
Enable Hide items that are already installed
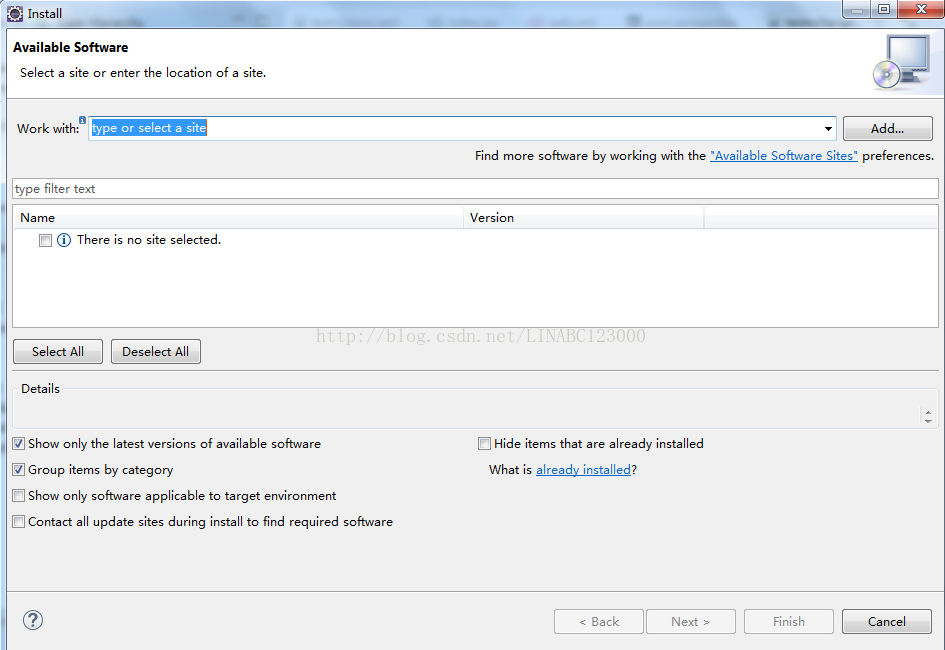coord(485,444)
